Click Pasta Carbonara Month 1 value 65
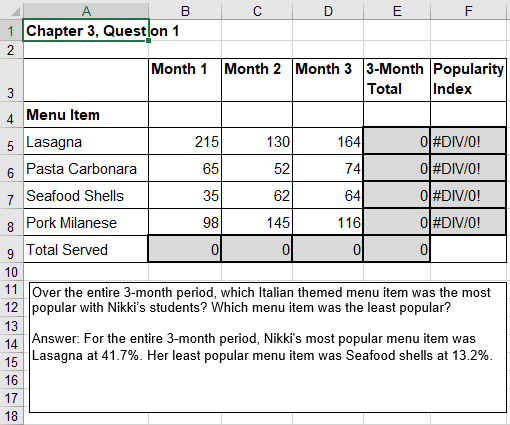The width and height of the screenshot is (510, 425). coord(185,168)
